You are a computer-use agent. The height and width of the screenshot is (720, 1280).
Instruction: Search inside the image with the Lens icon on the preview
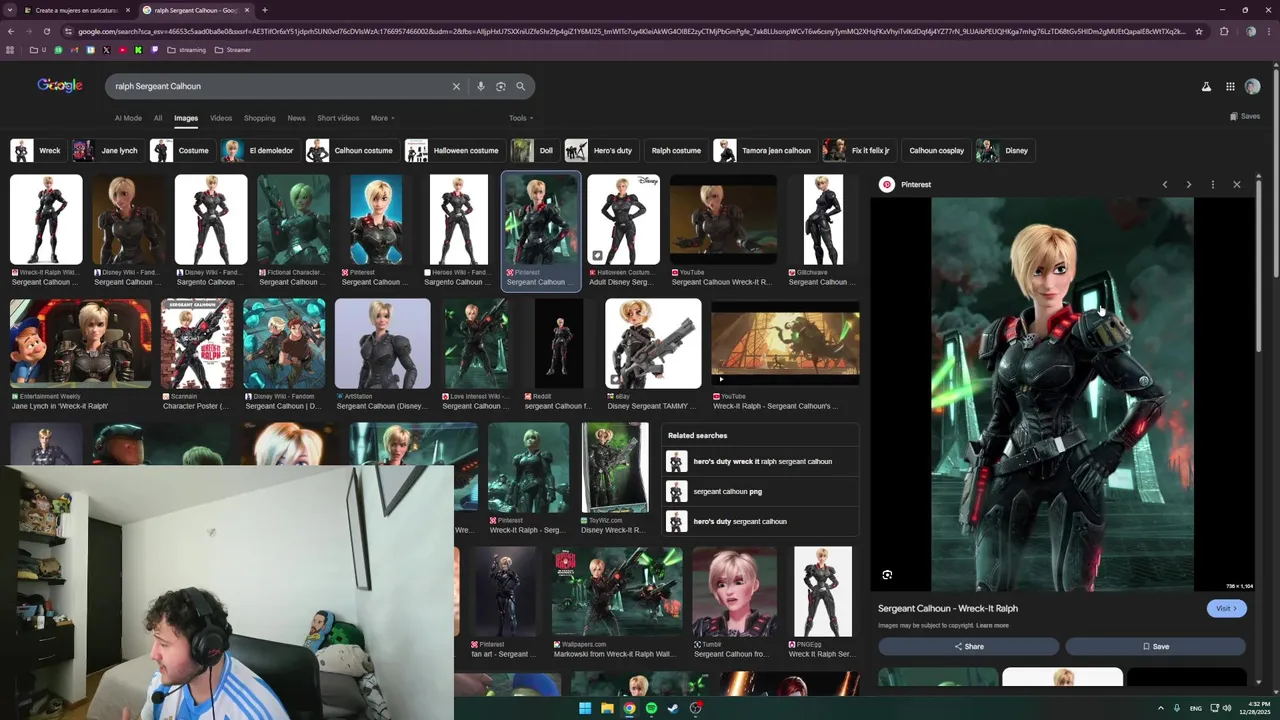[x=887, y=575]
